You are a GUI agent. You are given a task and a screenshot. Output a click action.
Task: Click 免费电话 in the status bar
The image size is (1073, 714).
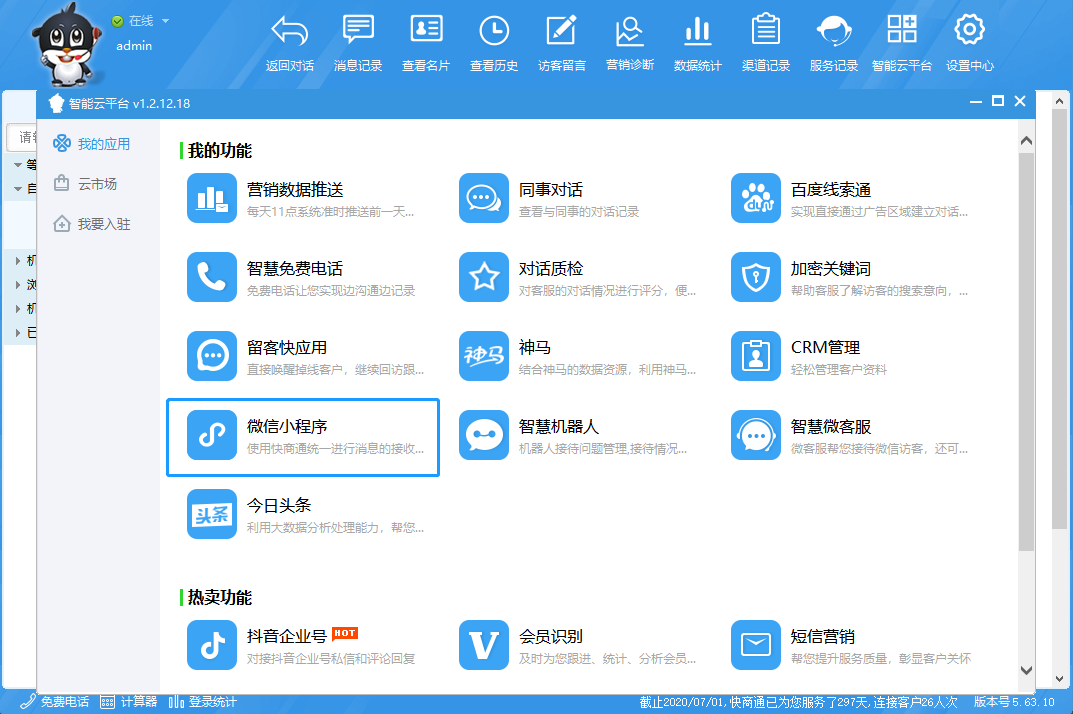(x=56, y=702)
